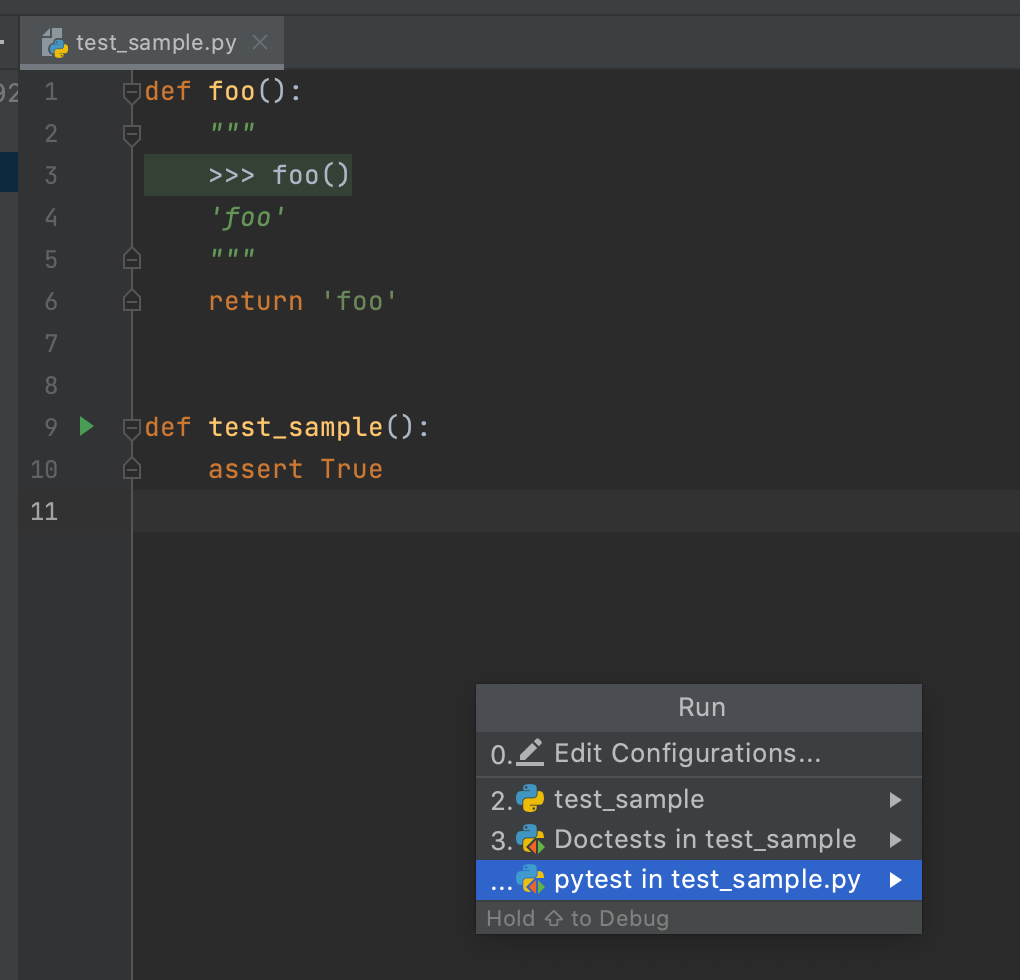Switch to the test_sample.py tab
Viewport: 1020px width, 980px height.
(x=156, y=43)
